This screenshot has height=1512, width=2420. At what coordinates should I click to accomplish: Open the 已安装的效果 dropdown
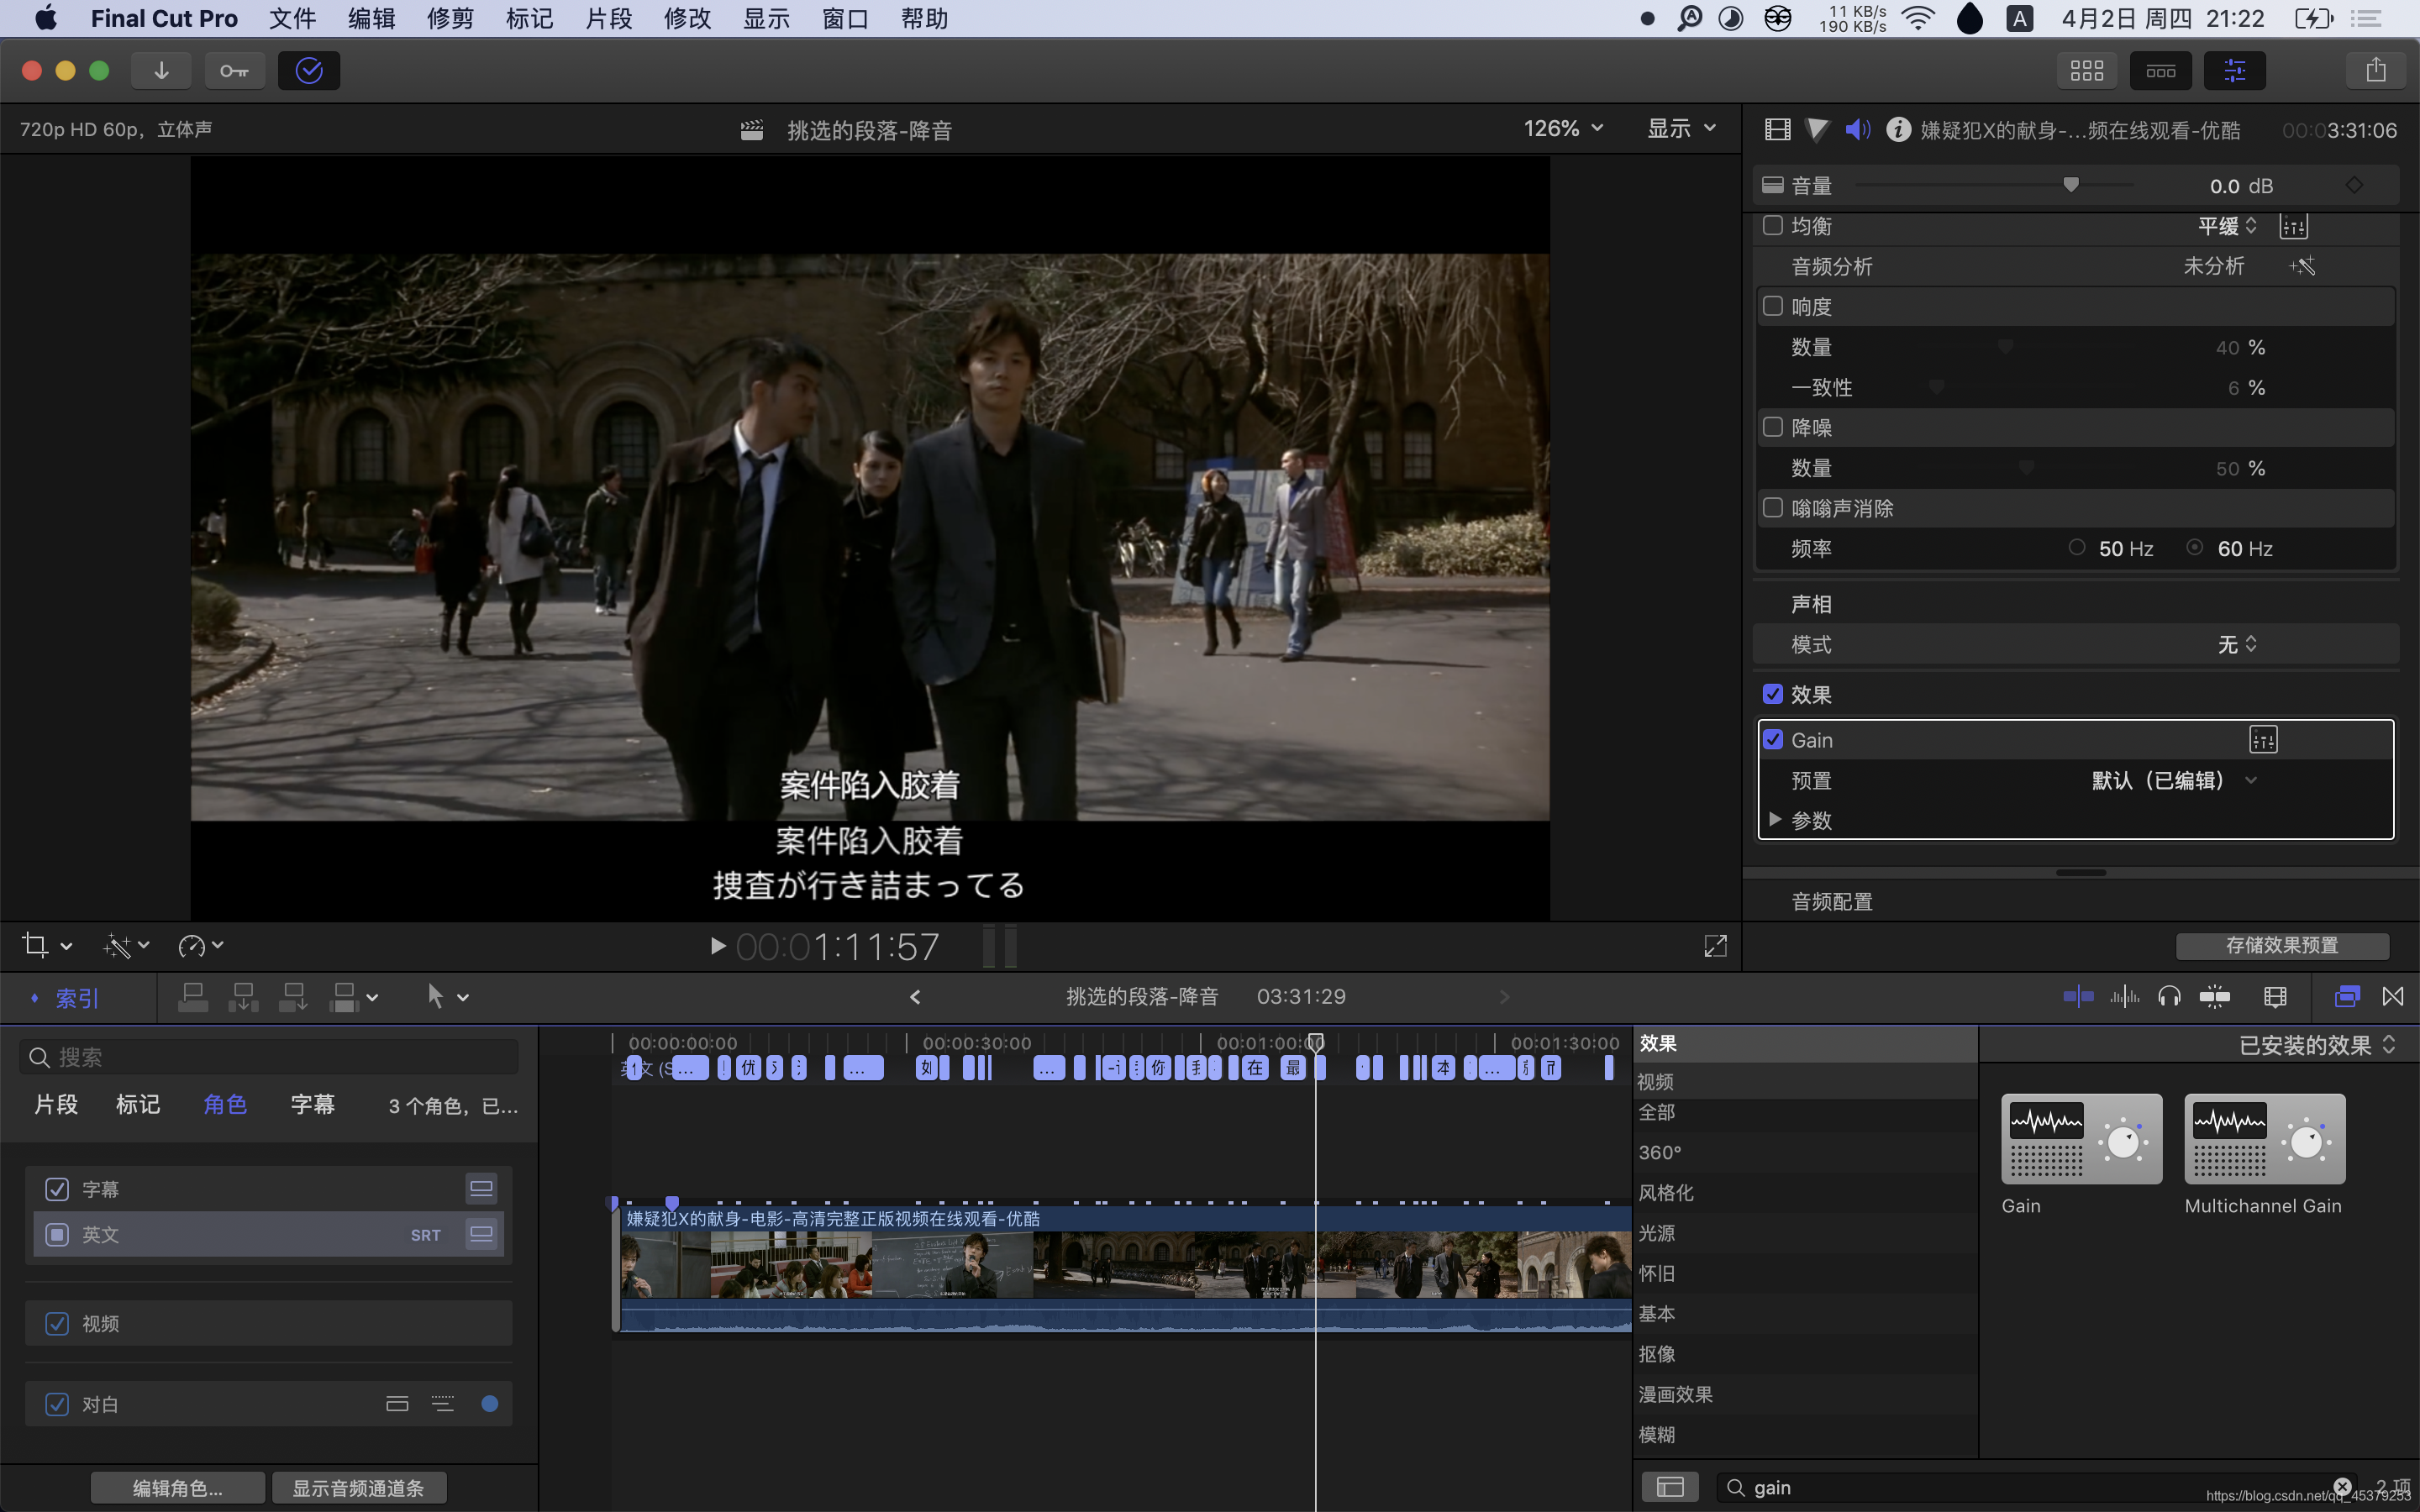(x=2317, y=1045)
